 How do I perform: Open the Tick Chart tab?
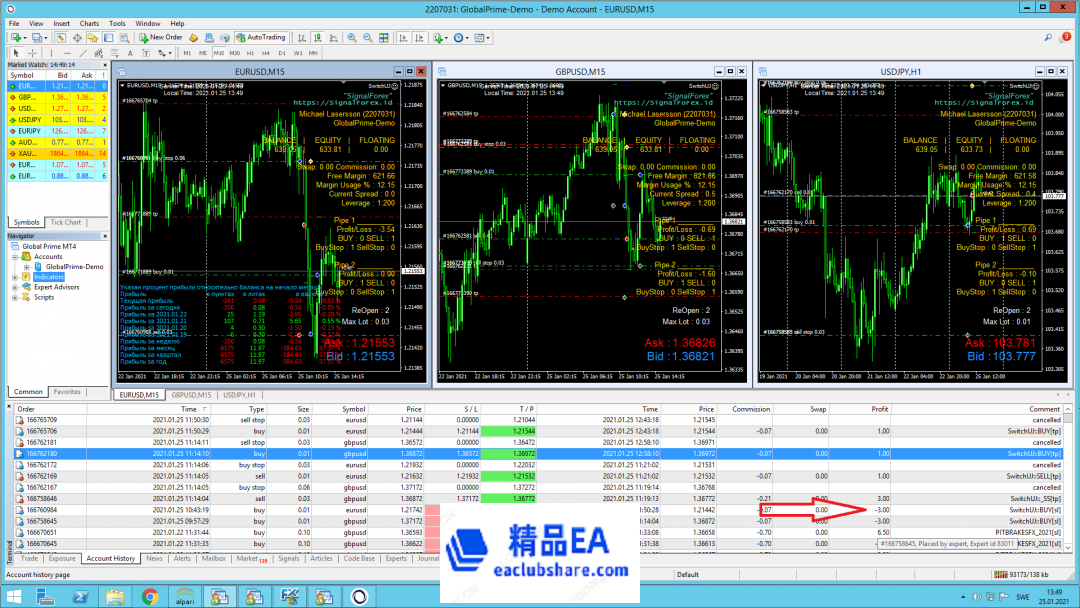pos(66,223)
